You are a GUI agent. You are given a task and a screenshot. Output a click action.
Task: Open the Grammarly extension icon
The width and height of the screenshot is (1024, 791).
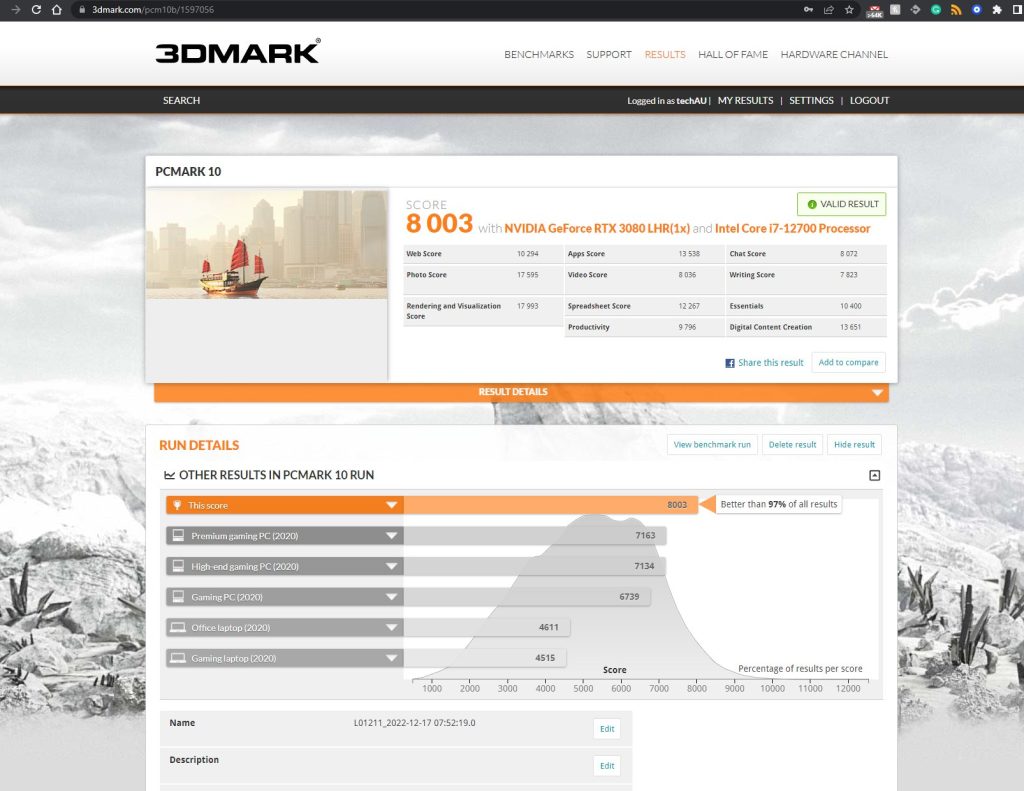click(x=936, y=10)
